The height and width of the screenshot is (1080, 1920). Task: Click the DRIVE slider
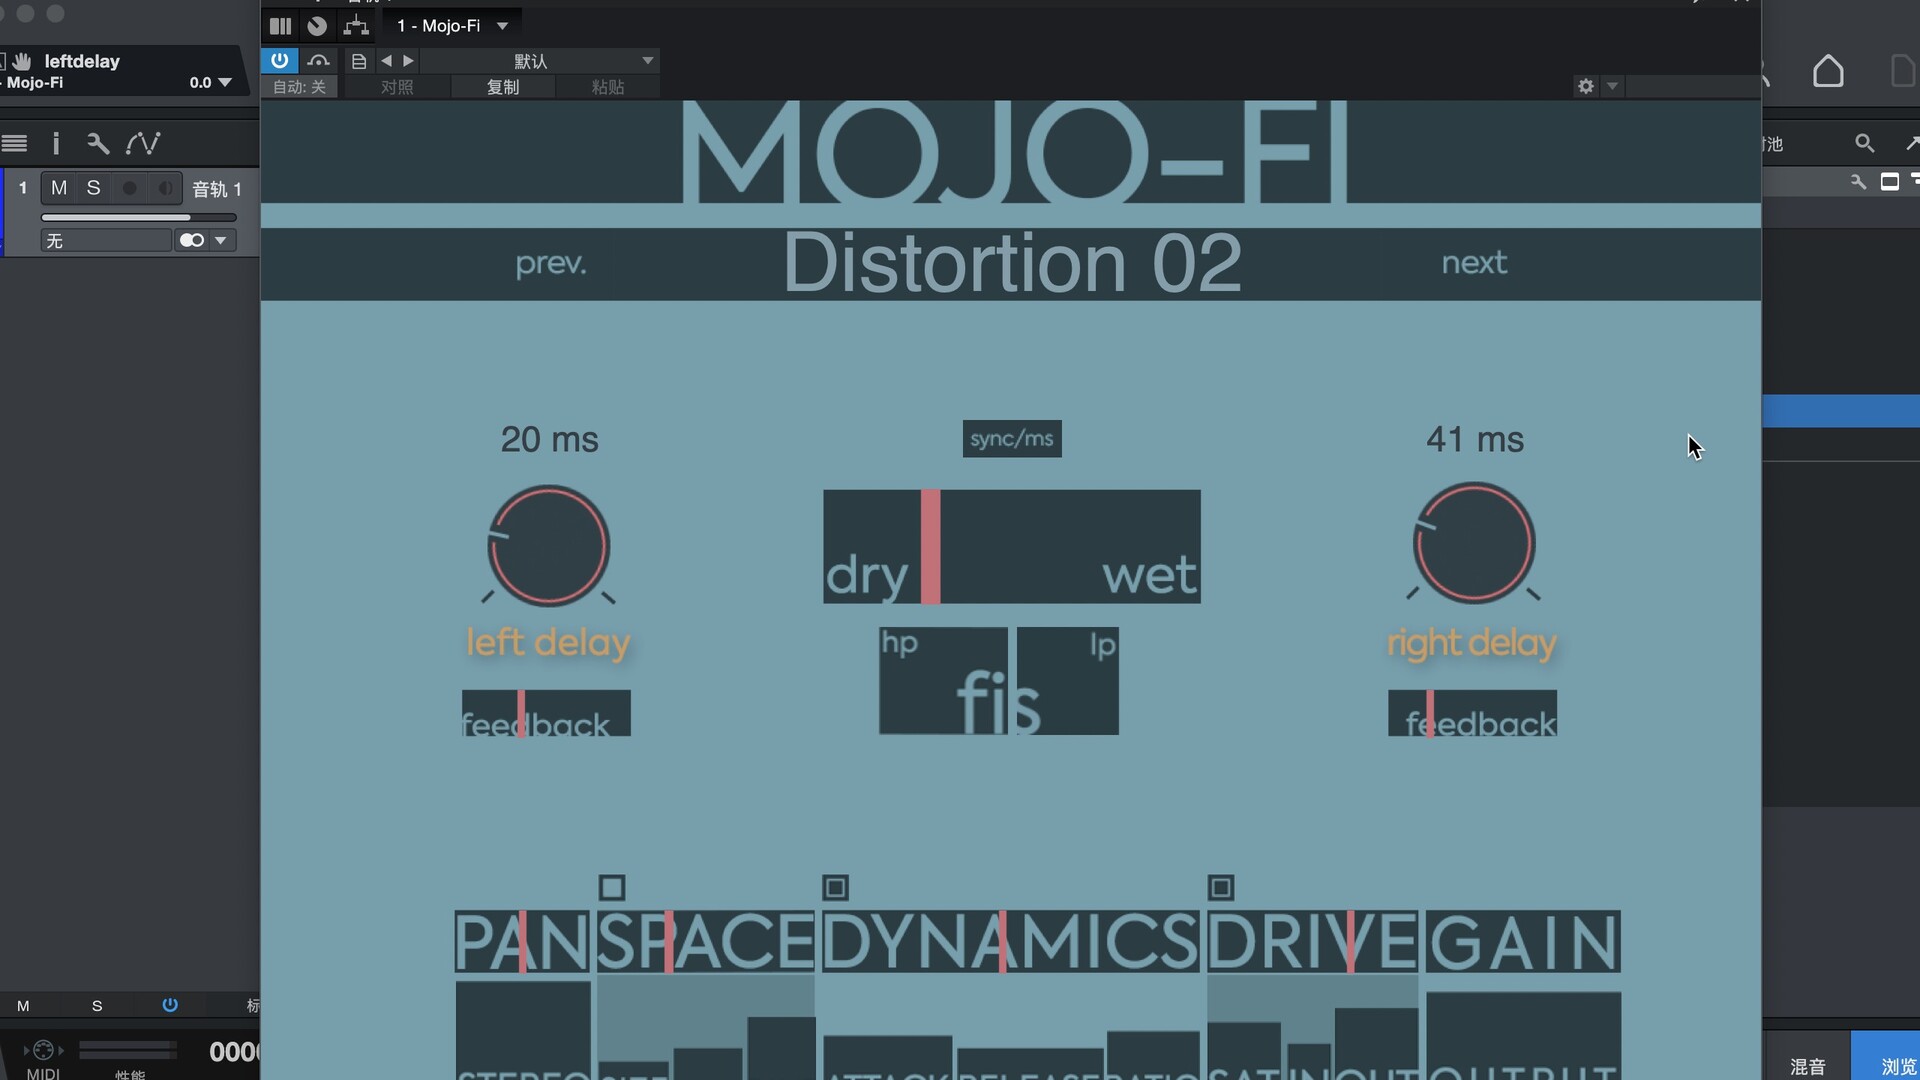click(x=1312, y=941)
